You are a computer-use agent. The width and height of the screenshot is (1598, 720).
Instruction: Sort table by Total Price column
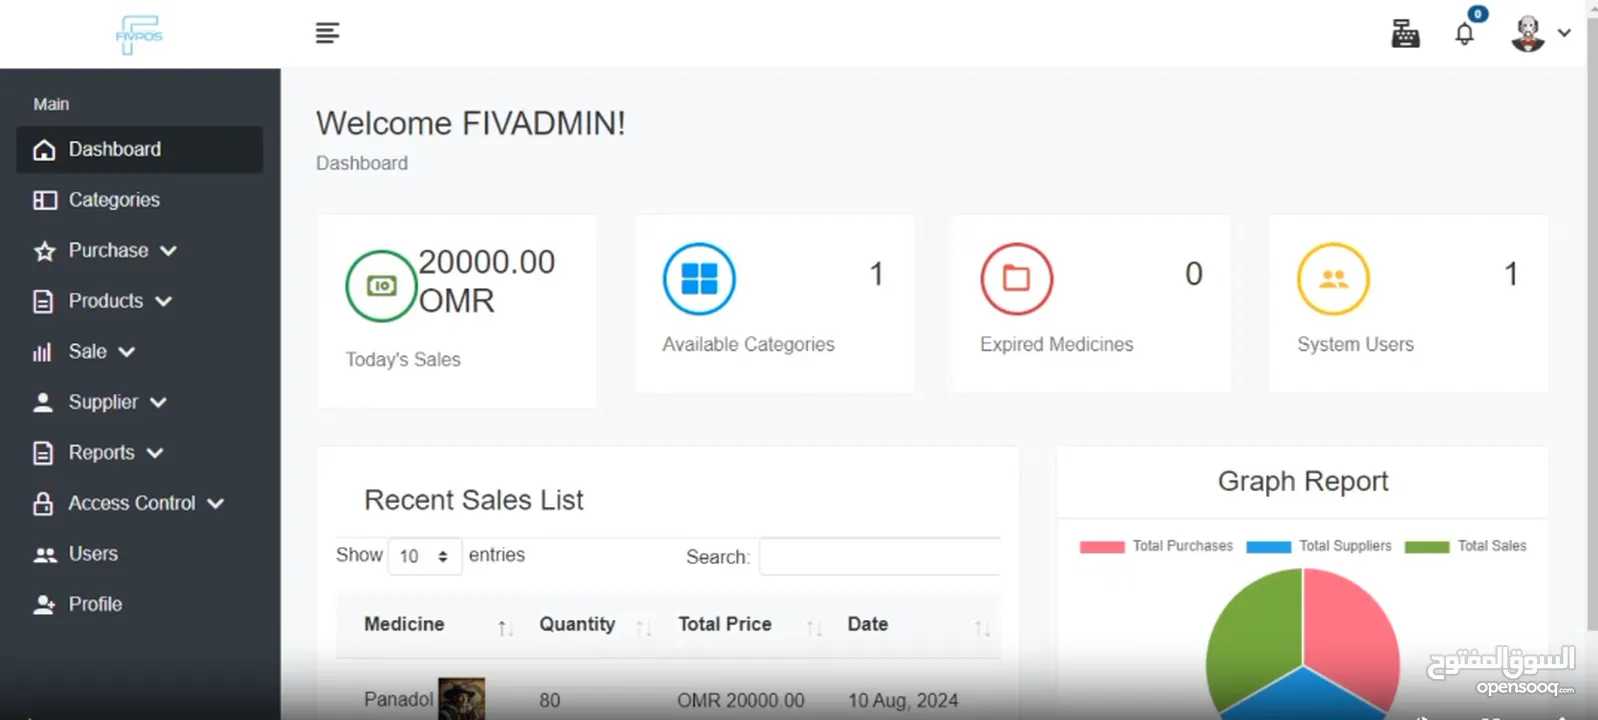749,625
